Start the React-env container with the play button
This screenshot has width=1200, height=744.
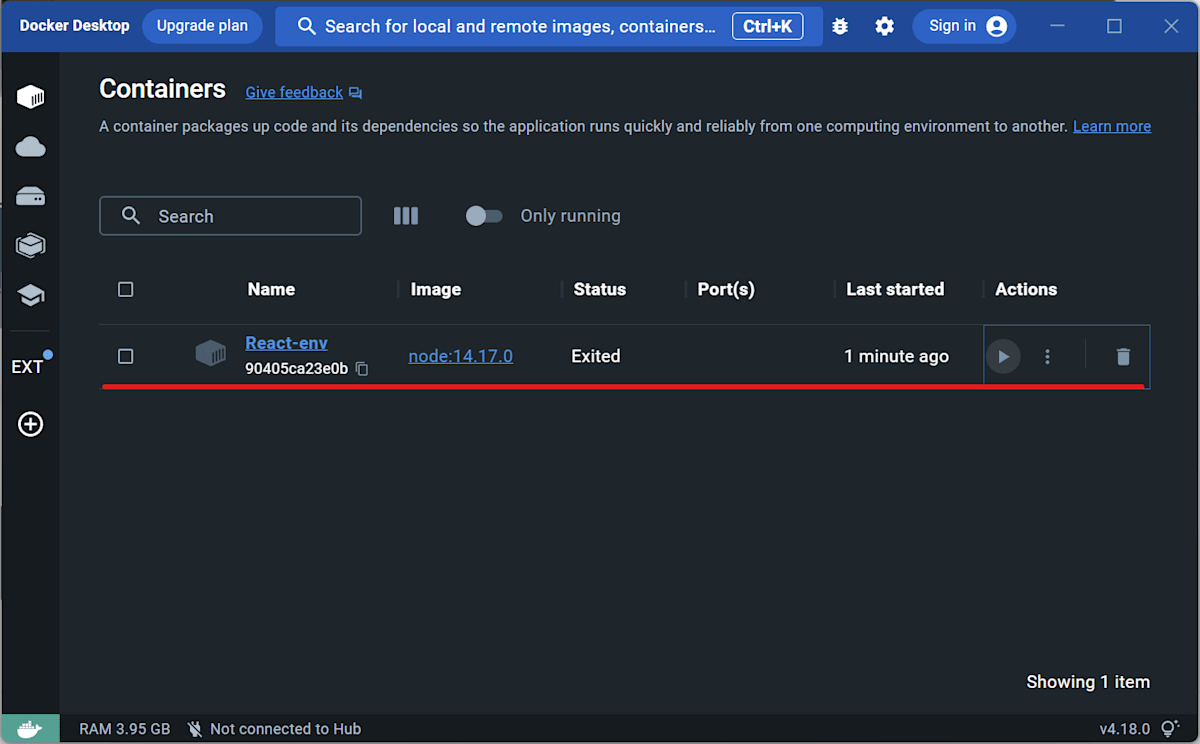(1003, 356)
